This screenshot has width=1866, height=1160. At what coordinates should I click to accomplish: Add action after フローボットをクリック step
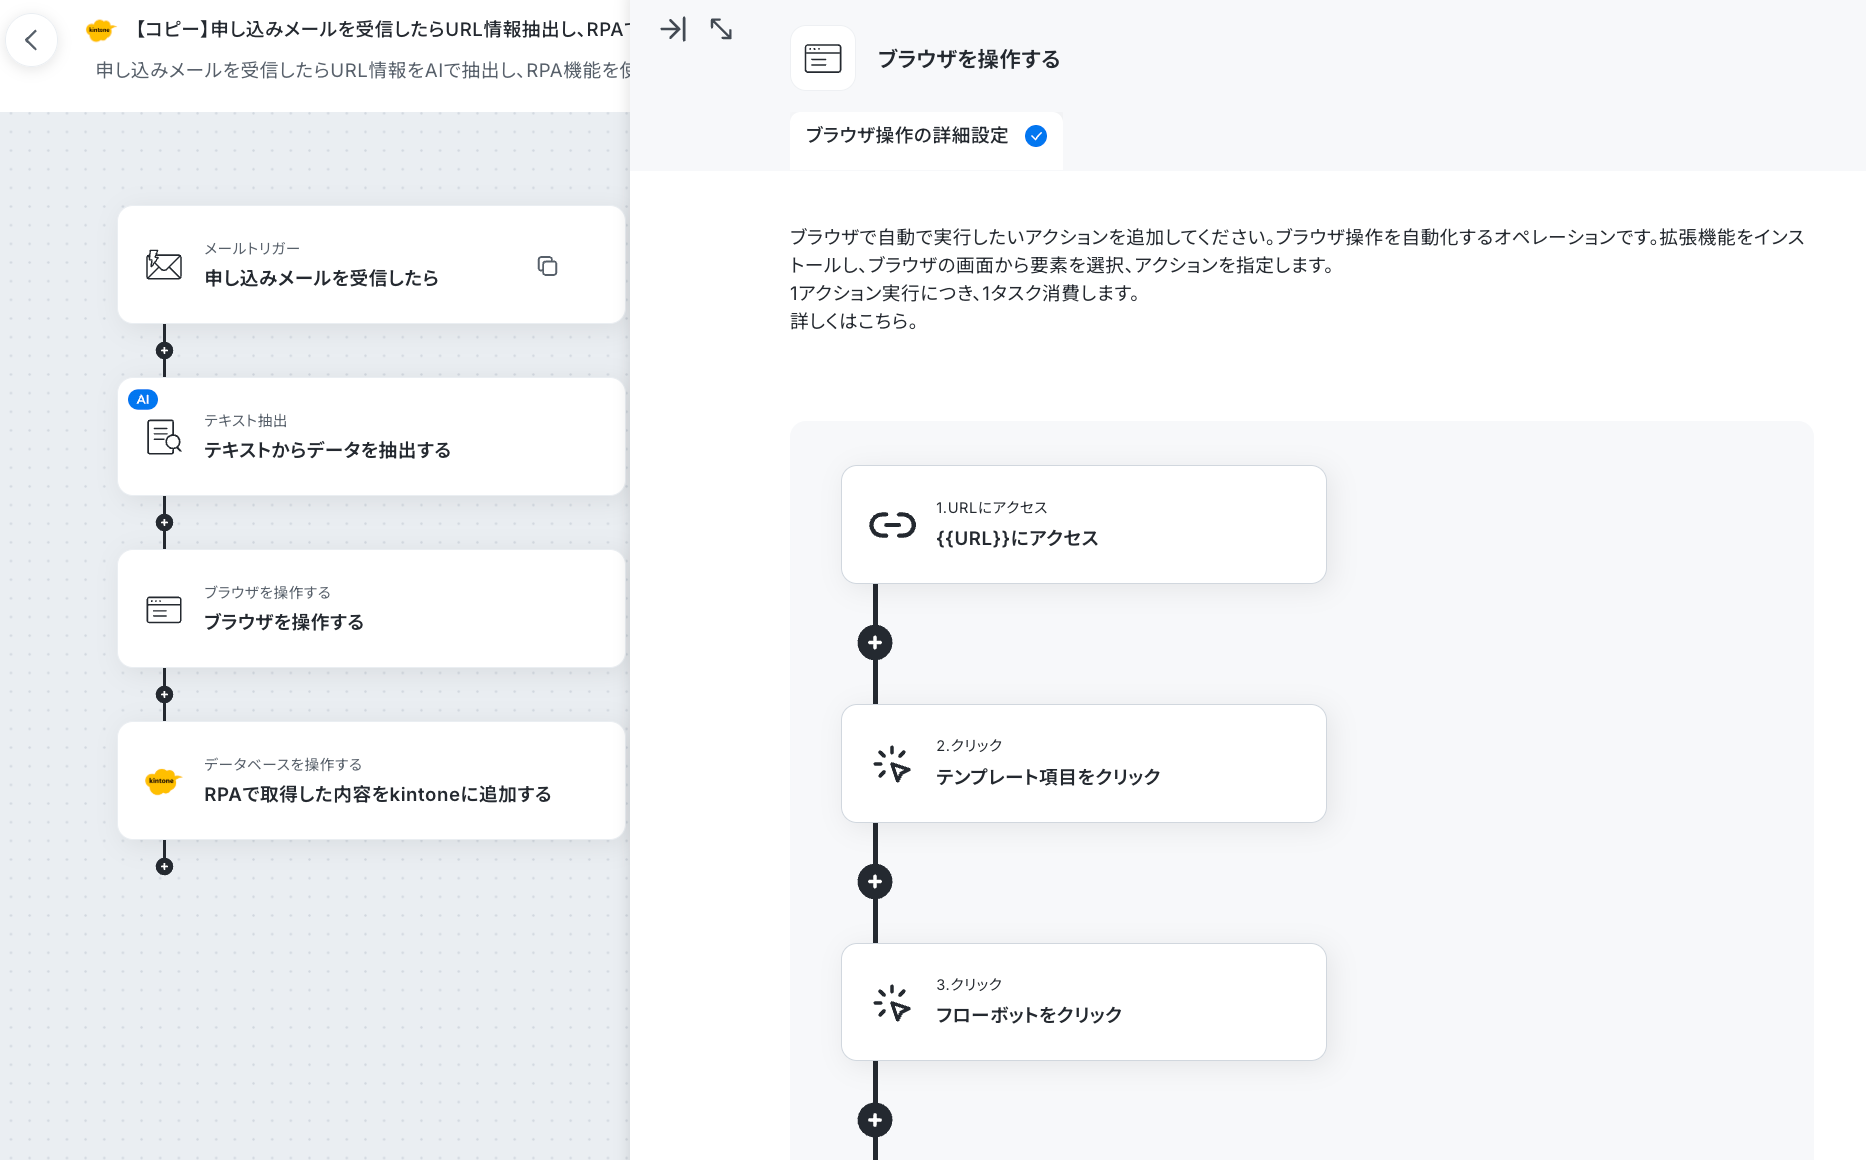[875, 1120]
